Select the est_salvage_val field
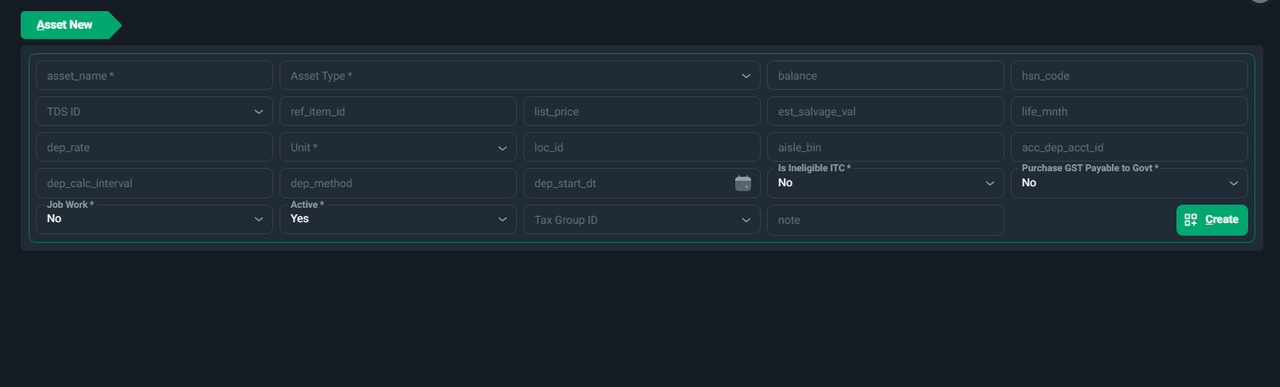The image size is (1280, 387). pyautogui.click(x=886, y=112)
